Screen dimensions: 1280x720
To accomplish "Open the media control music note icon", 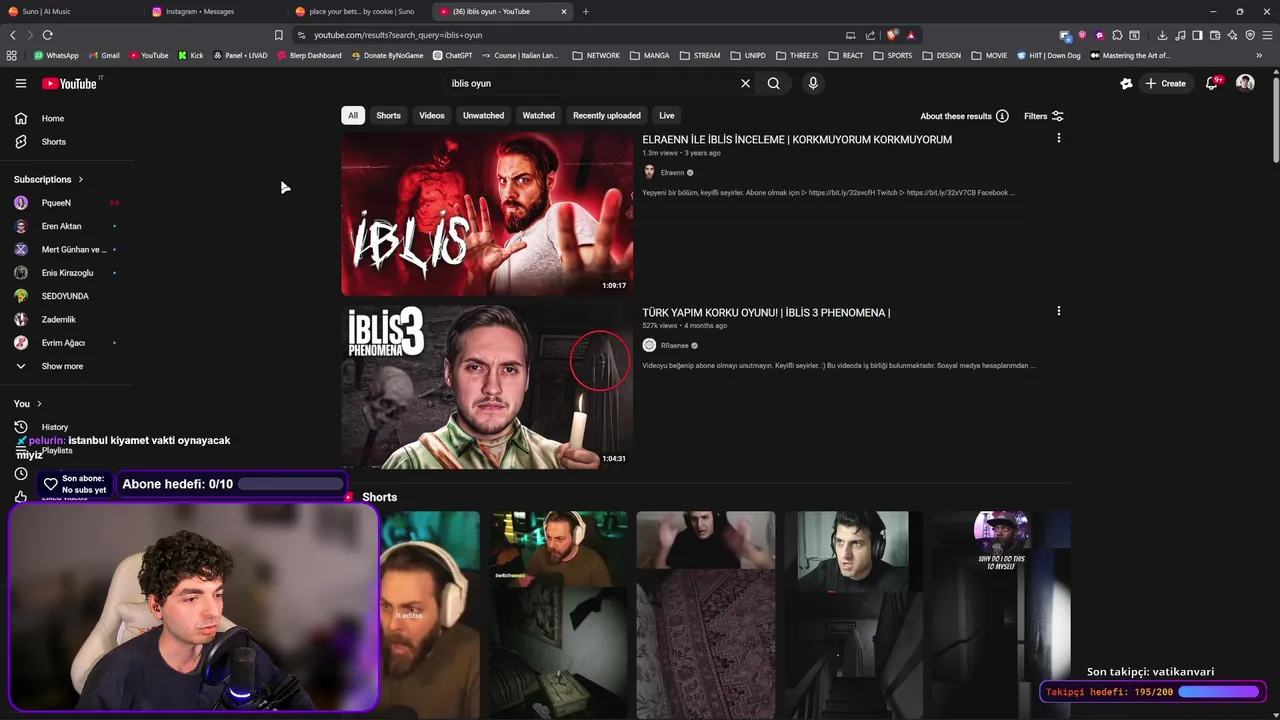I will 1180,35.
